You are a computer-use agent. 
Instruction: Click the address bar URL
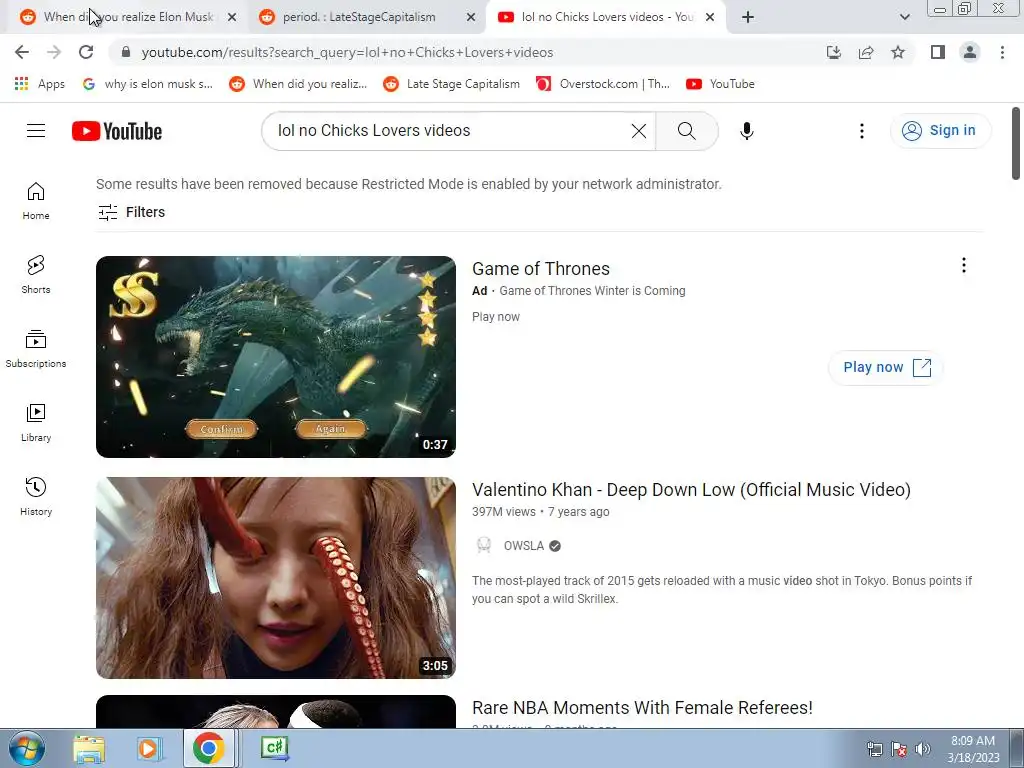(347, 52)
